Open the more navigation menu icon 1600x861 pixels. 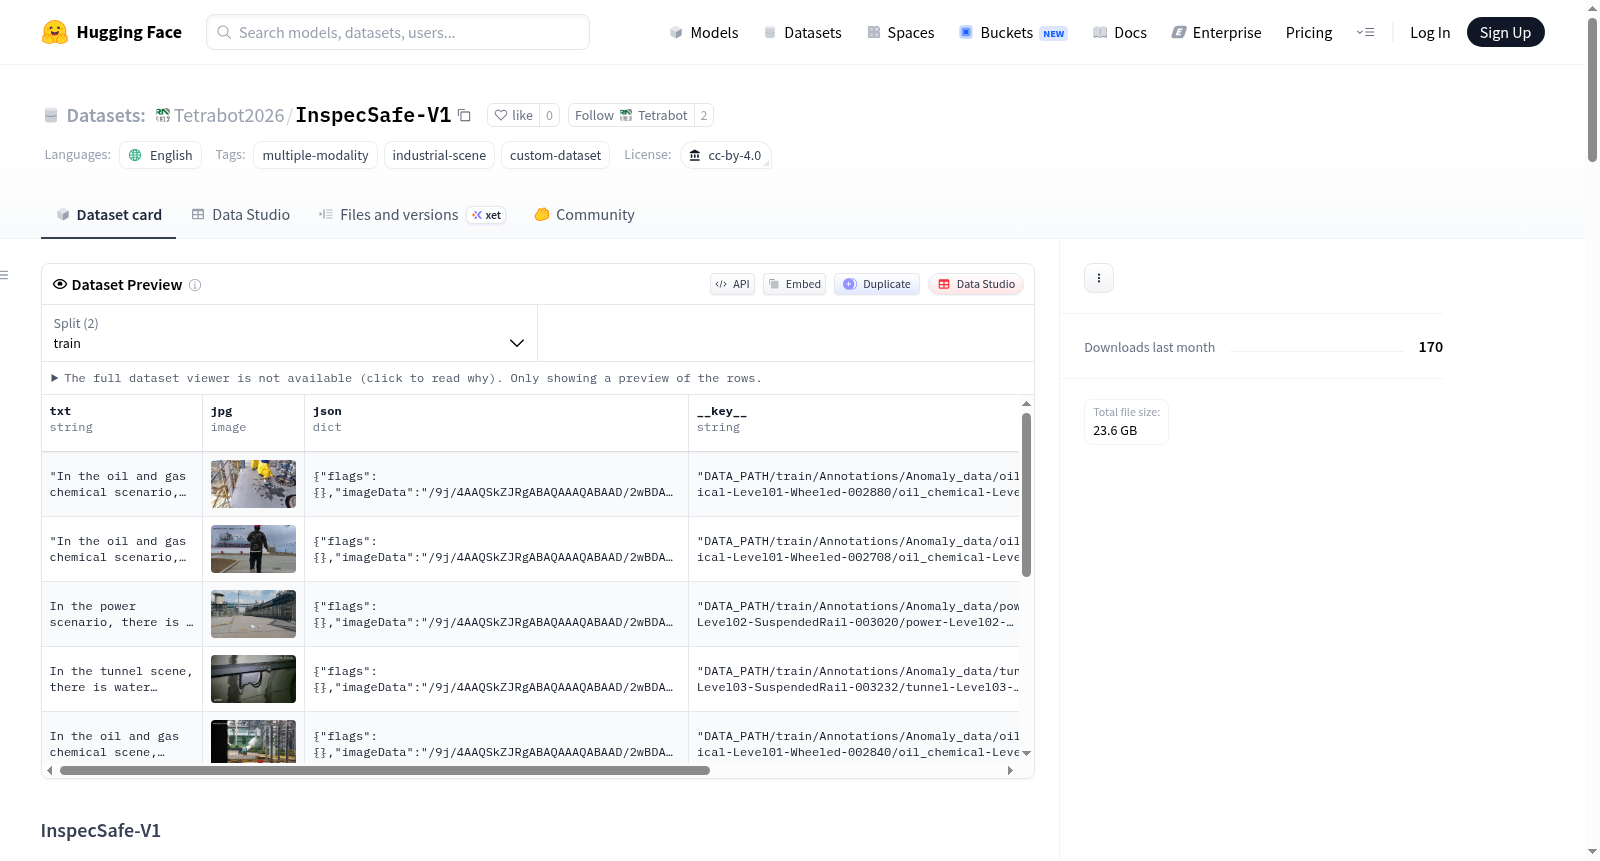pos(1365,32)
